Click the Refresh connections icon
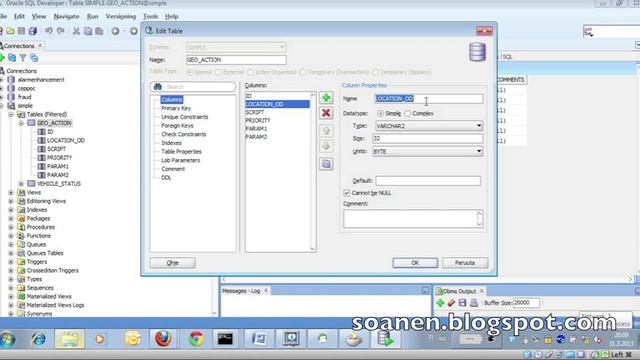The height and width of the screenshot is (360, 640). (12, 58)
